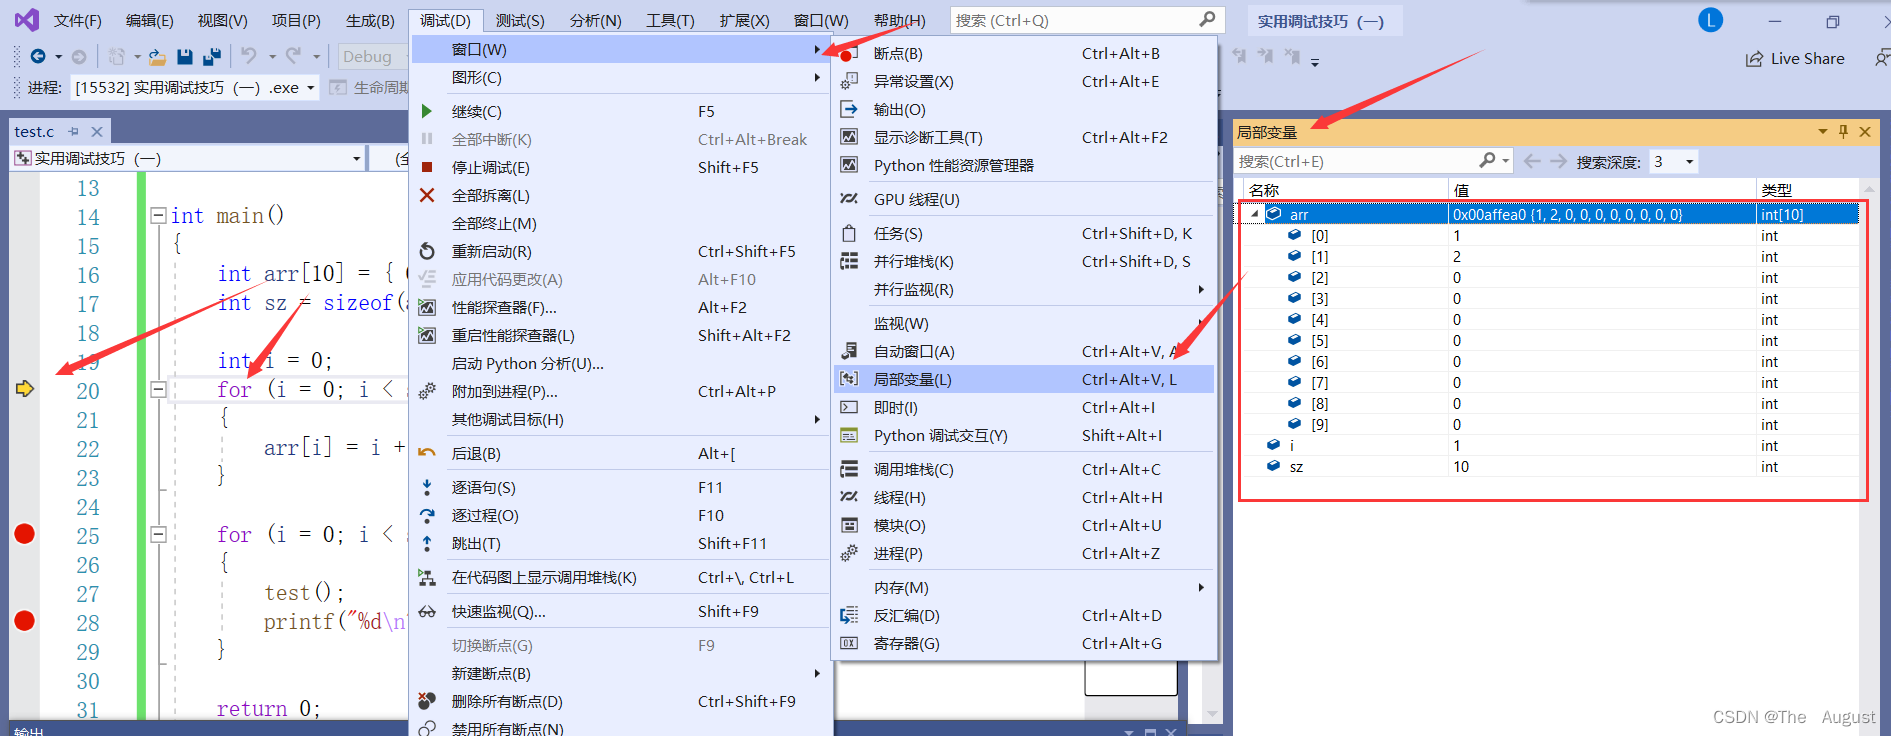Open the Locals panel window options dropdown
The image size is (1891, 736).
[x=1822, y=132]
